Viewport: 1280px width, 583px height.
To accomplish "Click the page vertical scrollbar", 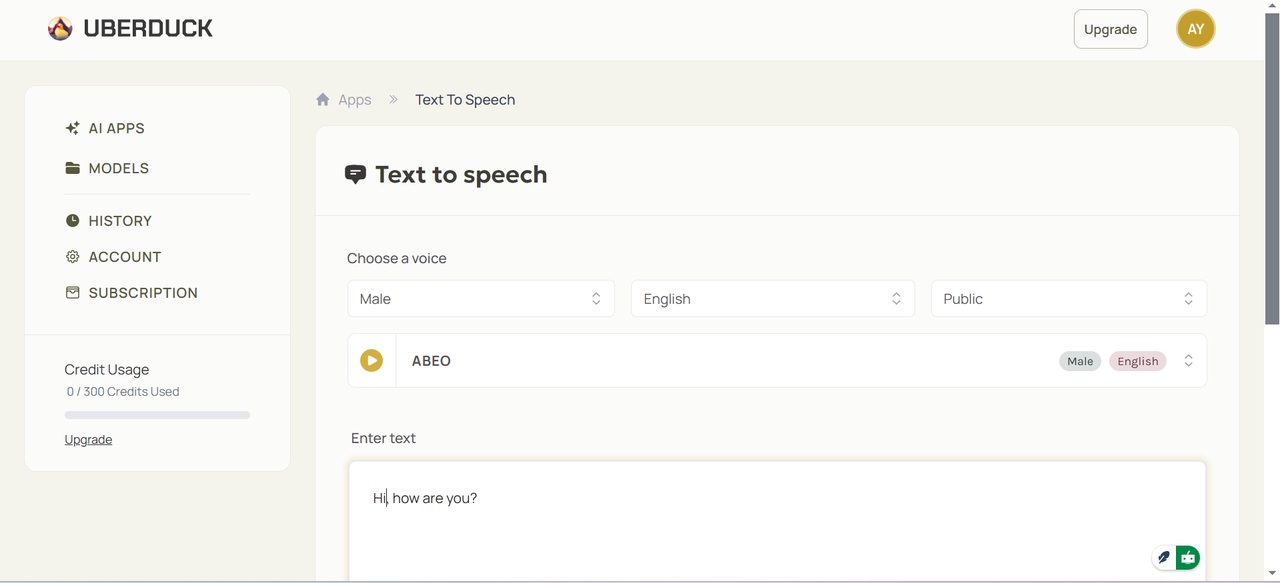I will (1272, 168).
